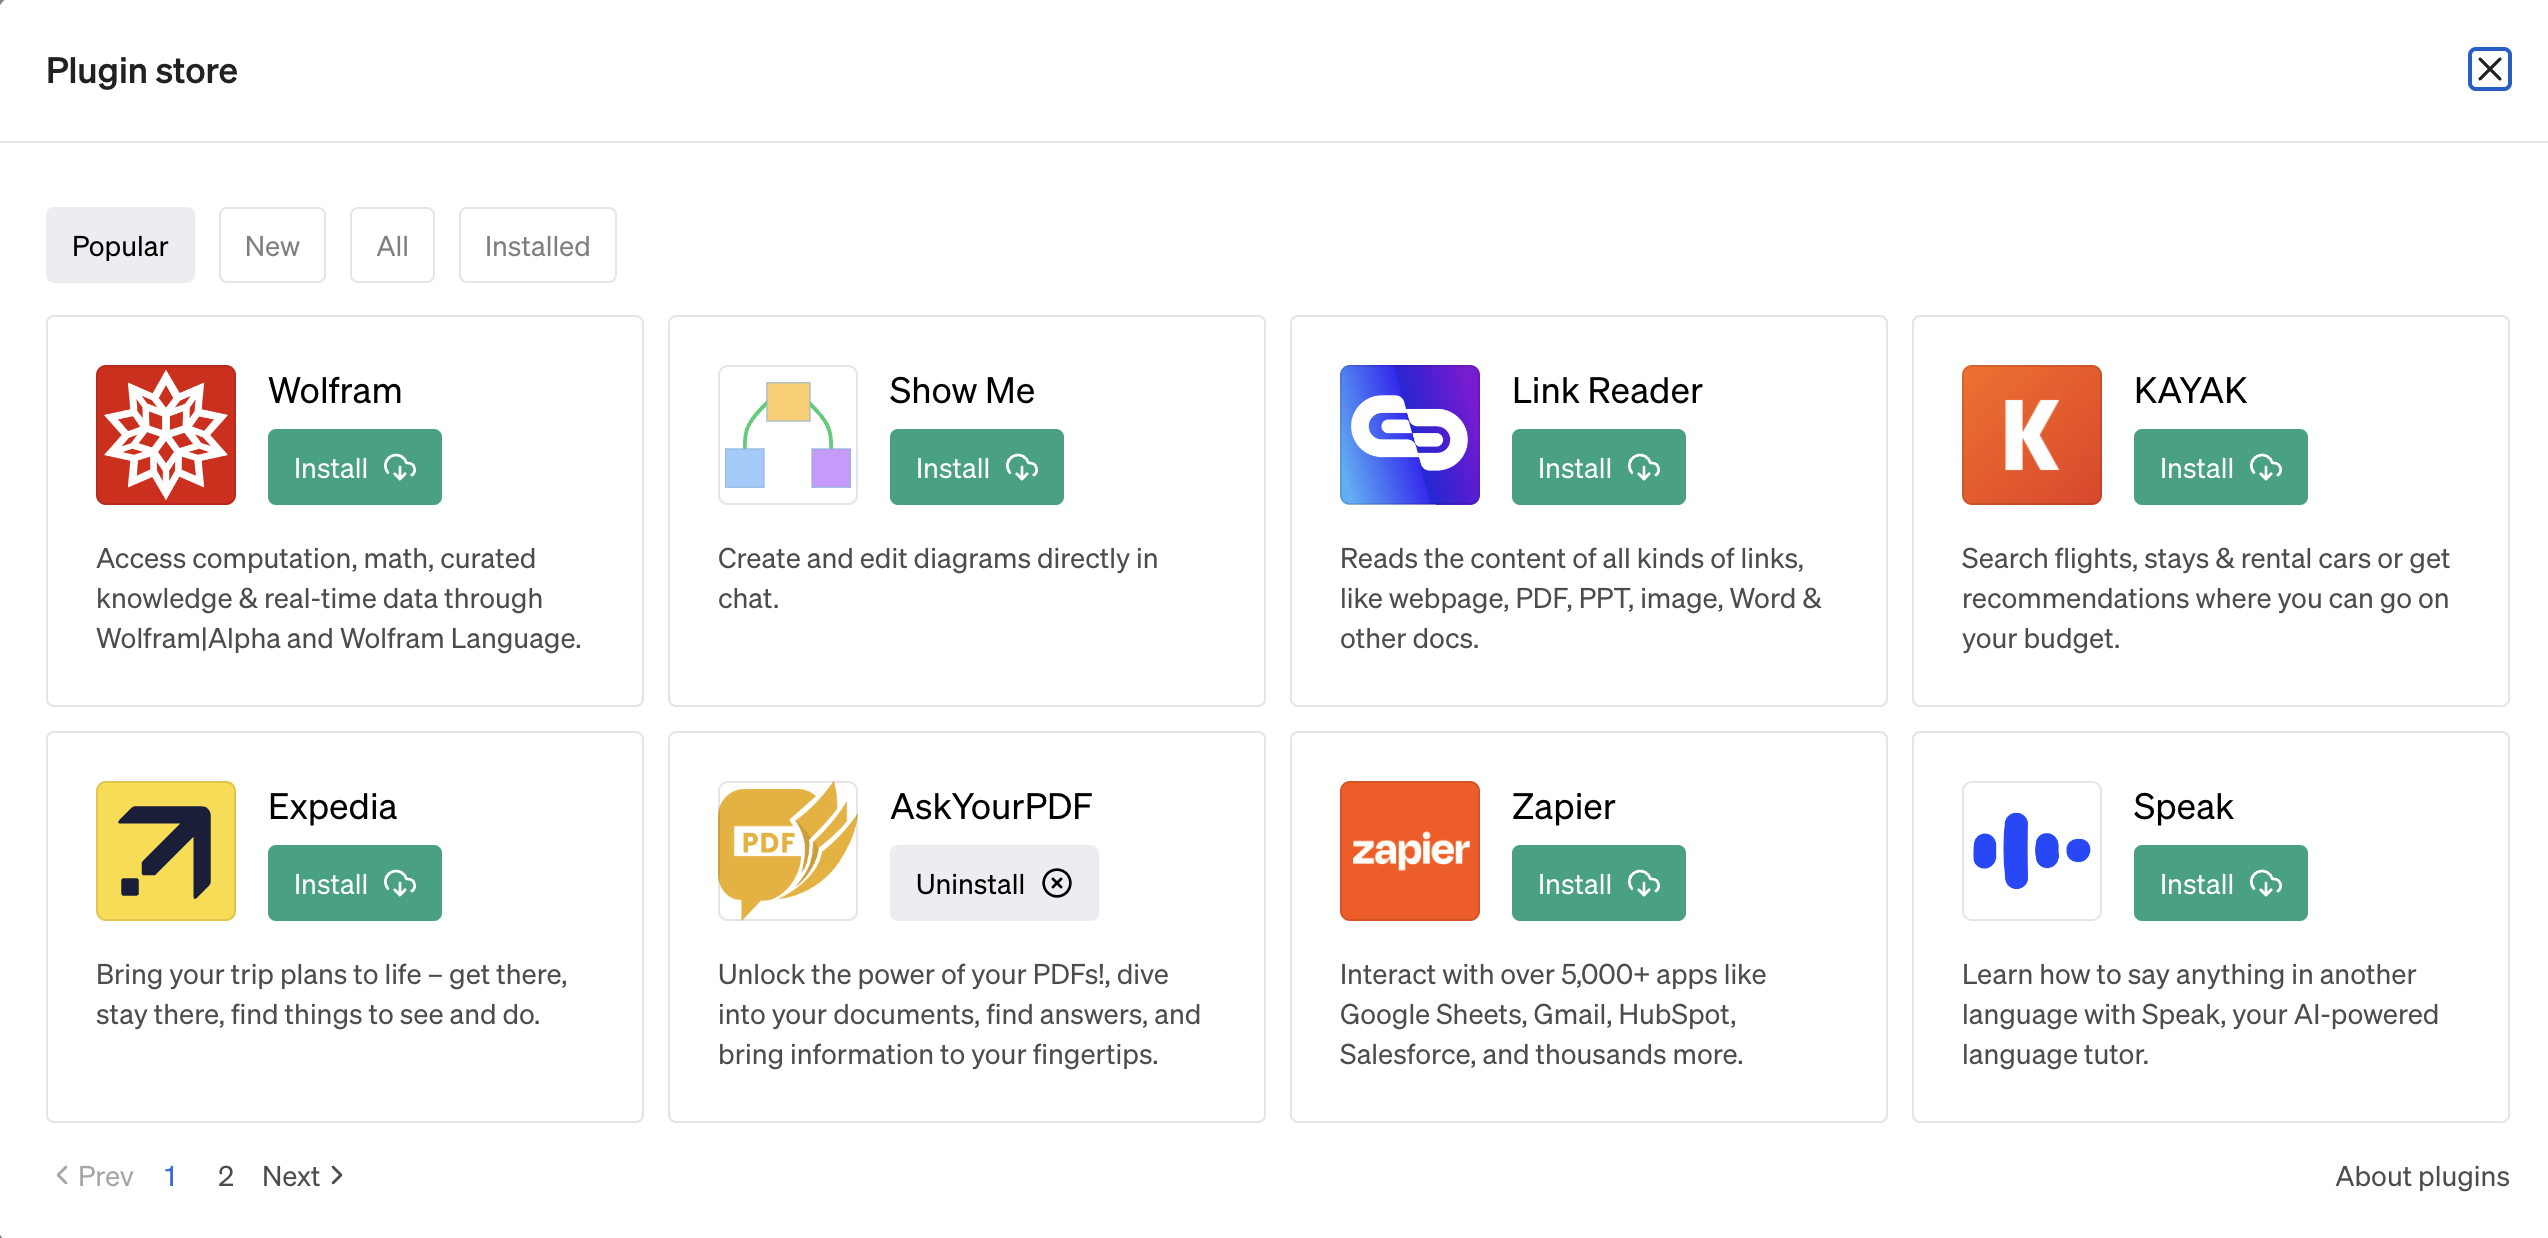Click the AskYourPDF logo icon

tap(788, 851)
